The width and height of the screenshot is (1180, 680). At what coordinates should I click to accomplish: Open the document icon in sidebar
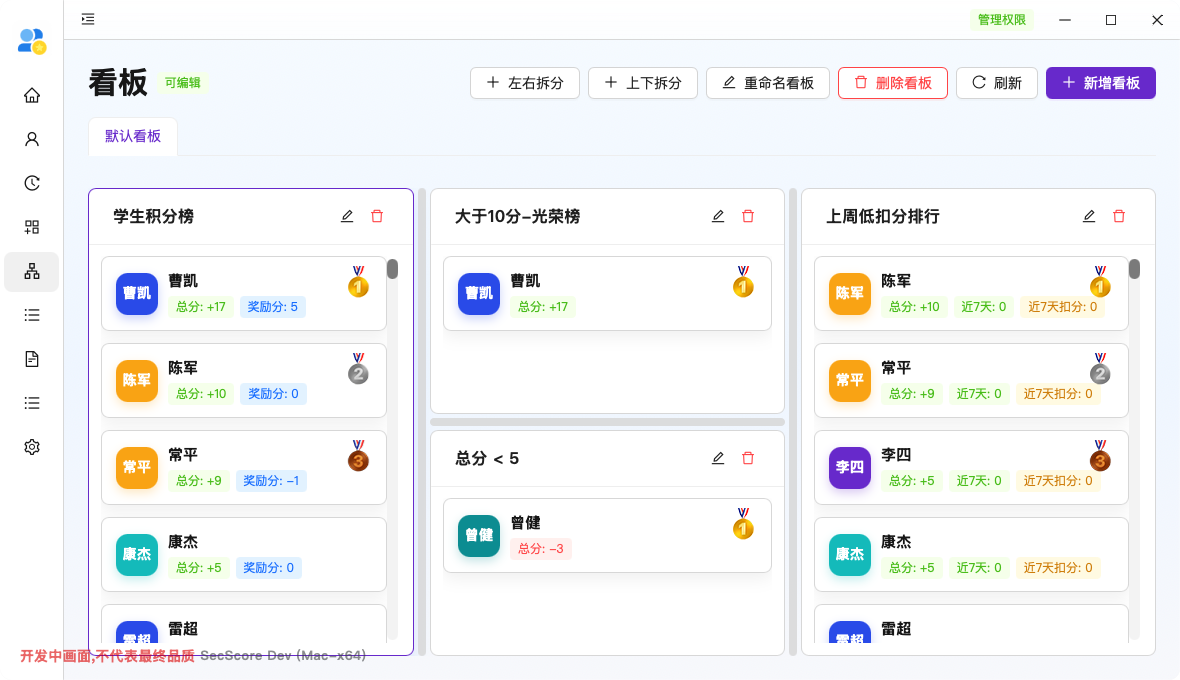pos(32,359)
